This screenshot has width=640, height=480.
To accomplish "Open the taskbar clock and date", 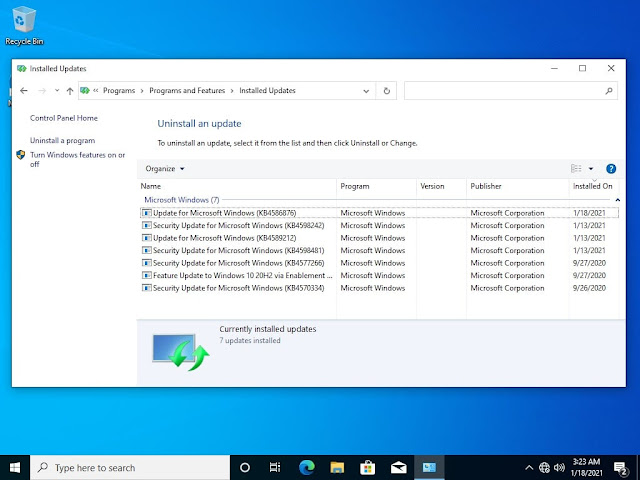I will click(x=587, y=468).
